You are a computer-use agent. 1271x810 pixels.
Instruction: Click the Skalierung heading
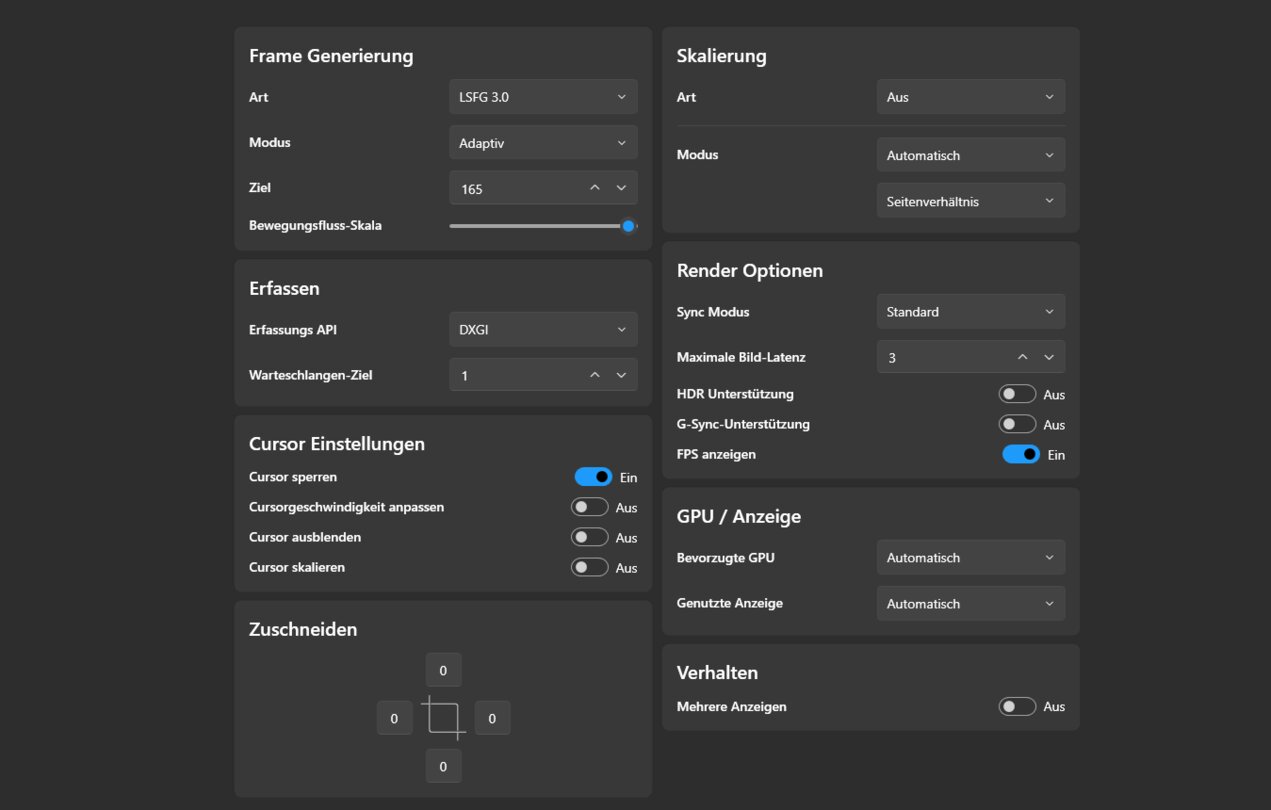point(722,56)
